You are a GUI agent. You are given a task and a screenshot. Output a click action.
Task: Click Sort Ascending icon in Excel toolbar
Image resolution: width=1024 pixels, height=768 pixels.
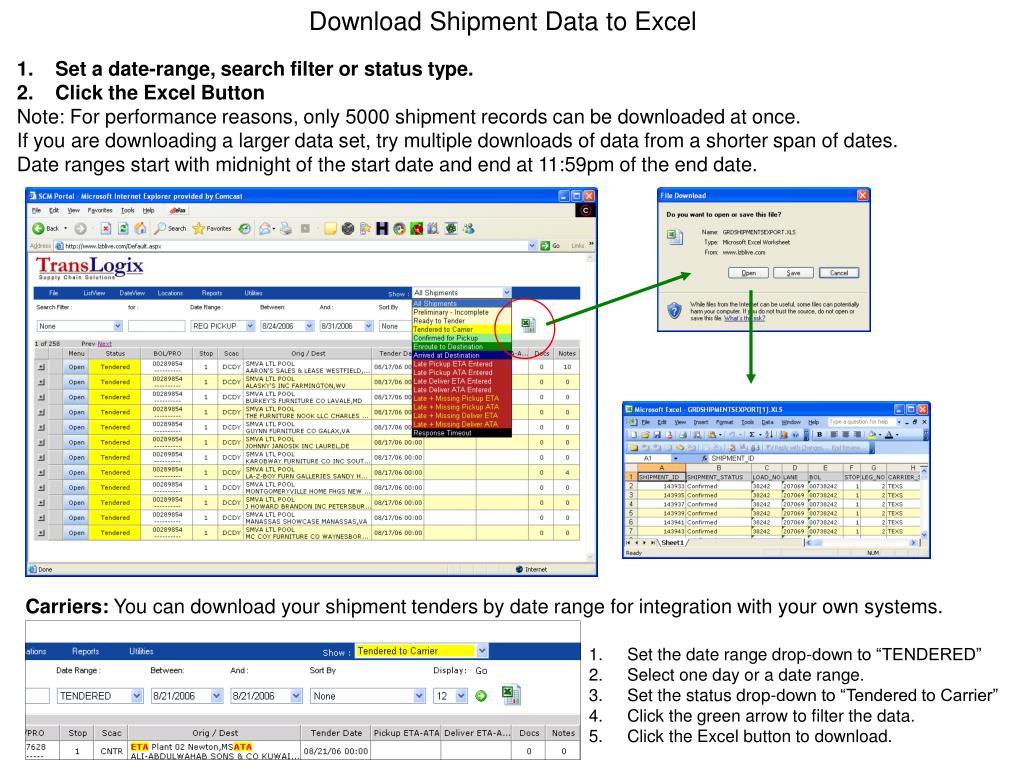[769, 434]
